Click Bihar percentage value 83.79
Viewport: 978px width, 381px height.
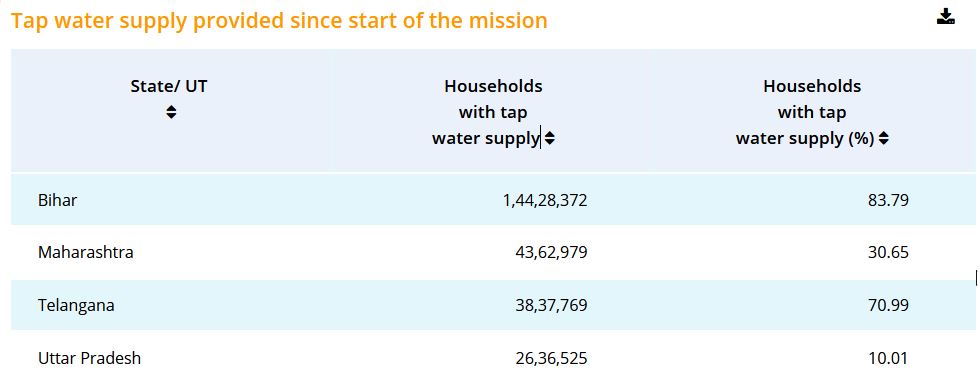click(888, 200)
